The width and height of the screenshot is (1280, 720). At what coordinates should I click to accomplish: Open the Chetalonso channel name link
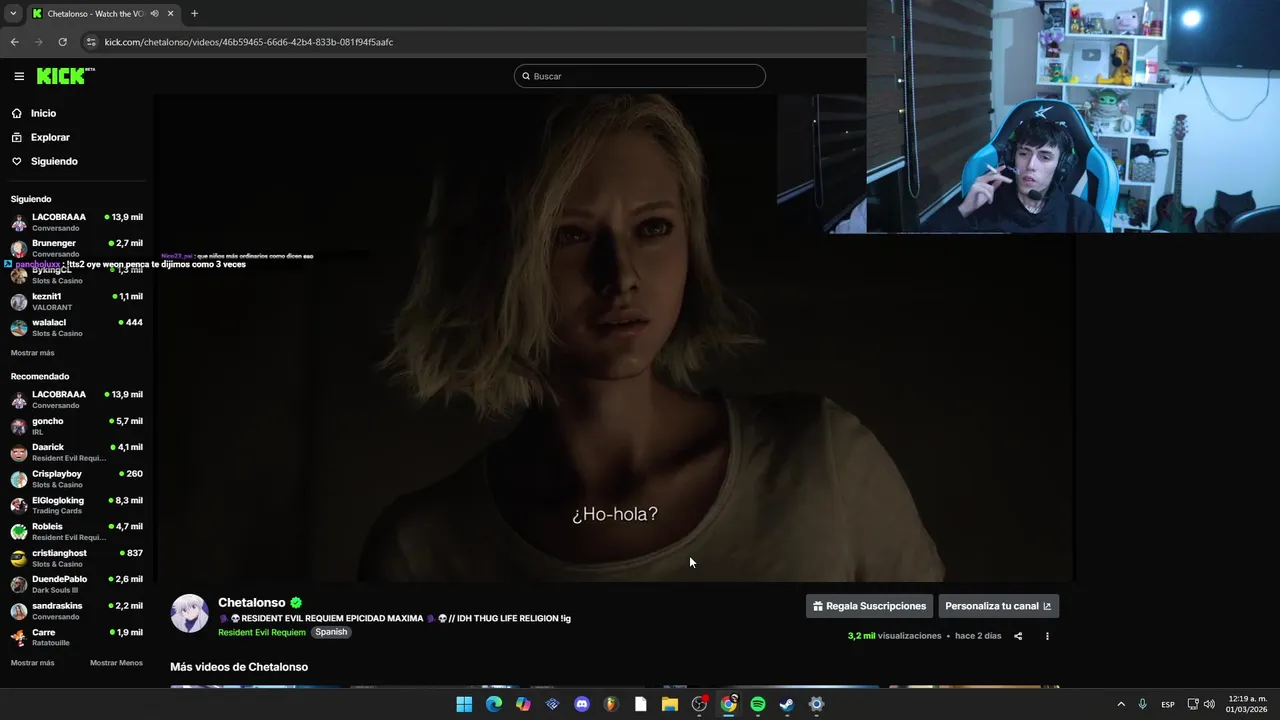pyautogui.click(x=252, y=603)
